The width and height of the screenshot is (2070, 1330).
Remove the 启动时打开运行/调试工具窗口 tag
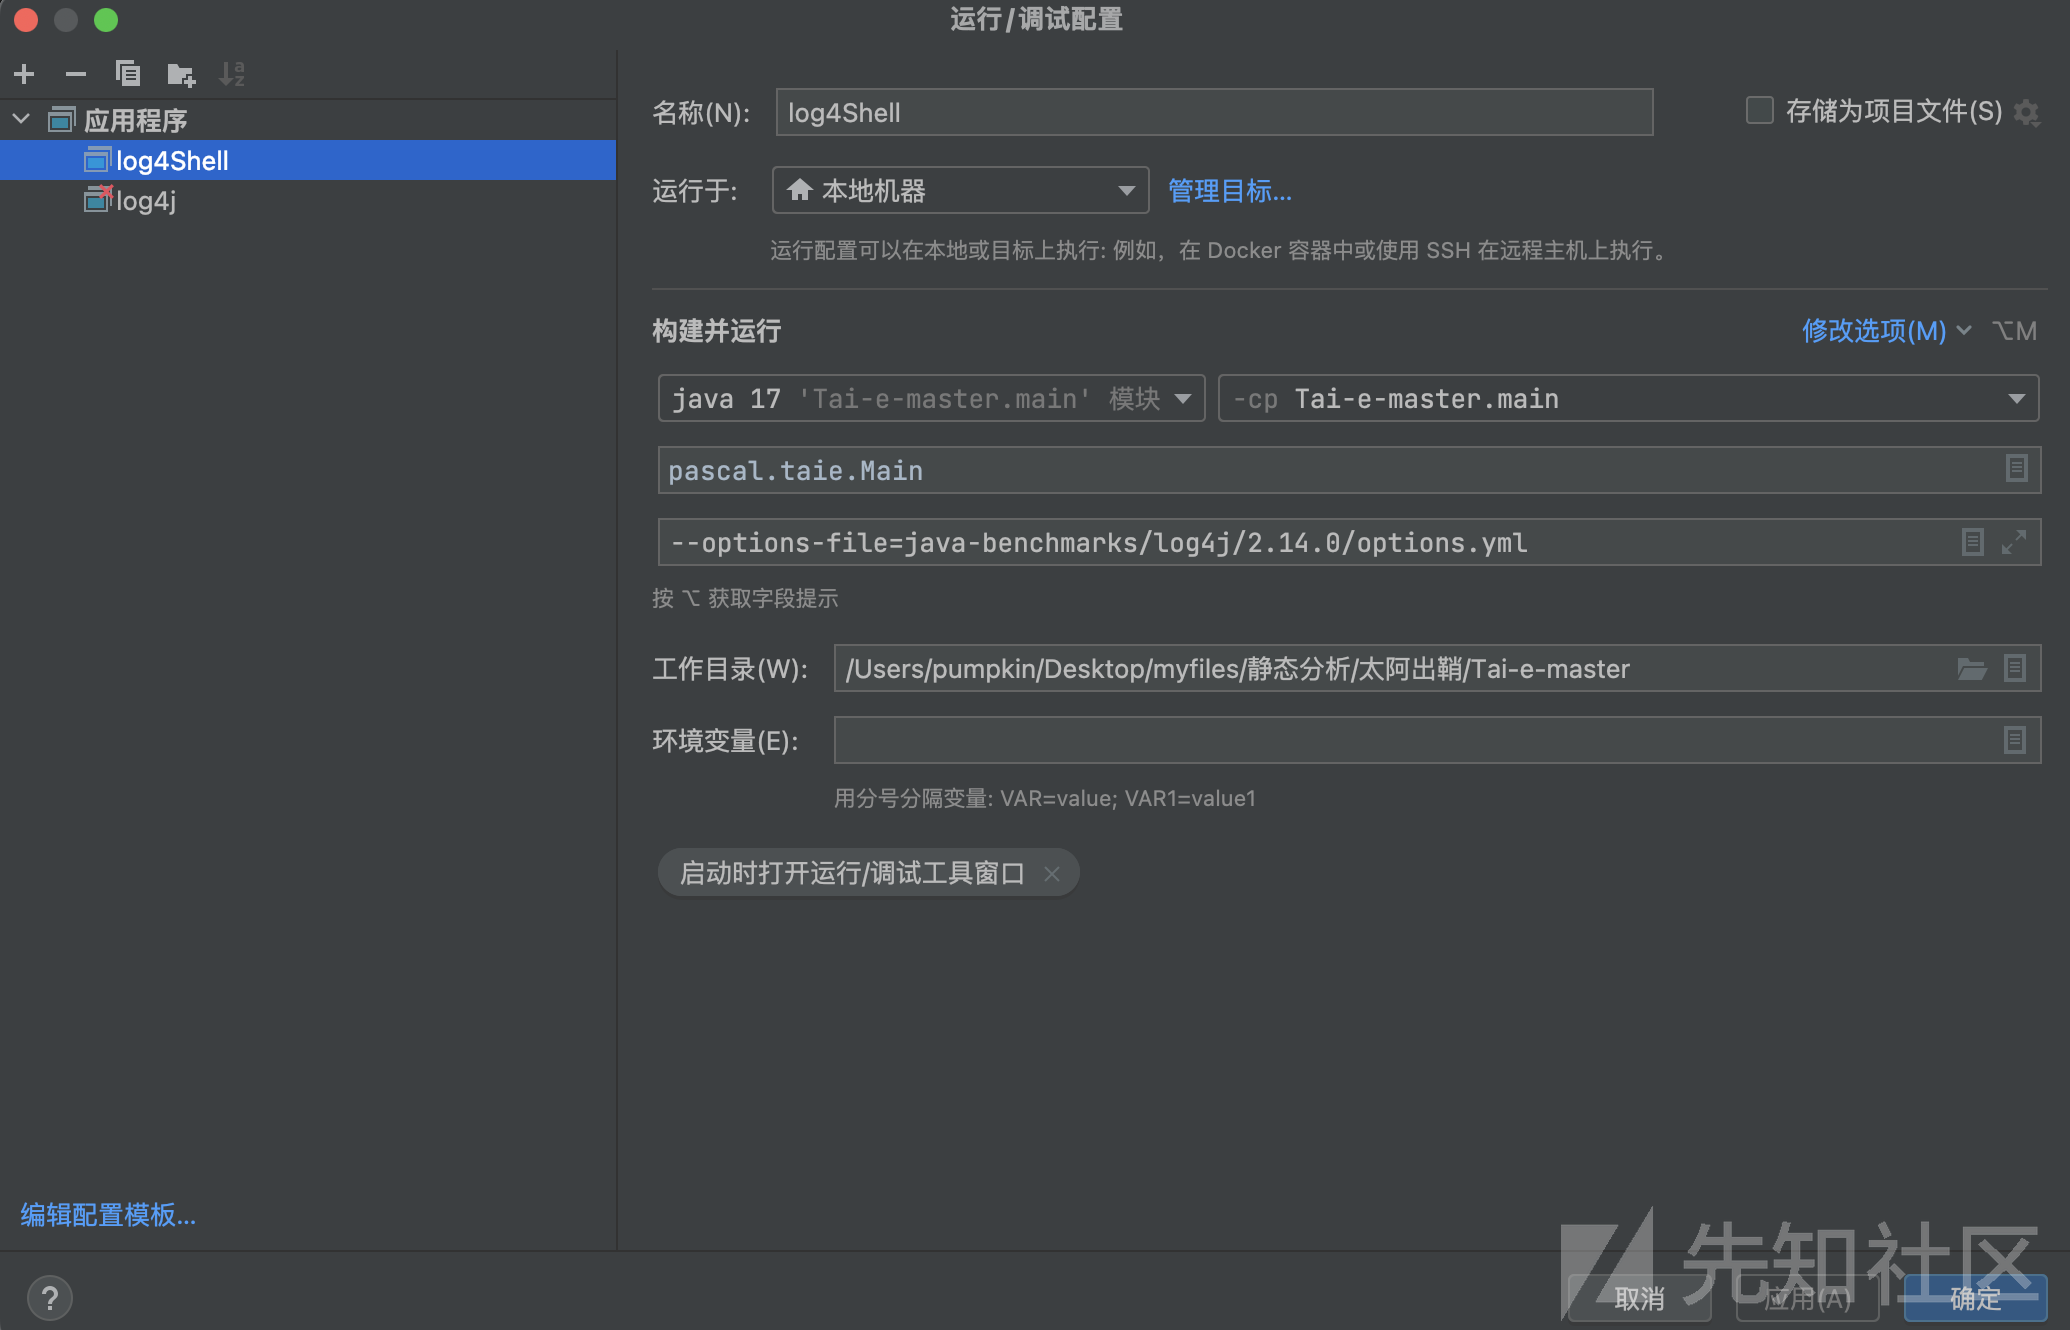1052,873
